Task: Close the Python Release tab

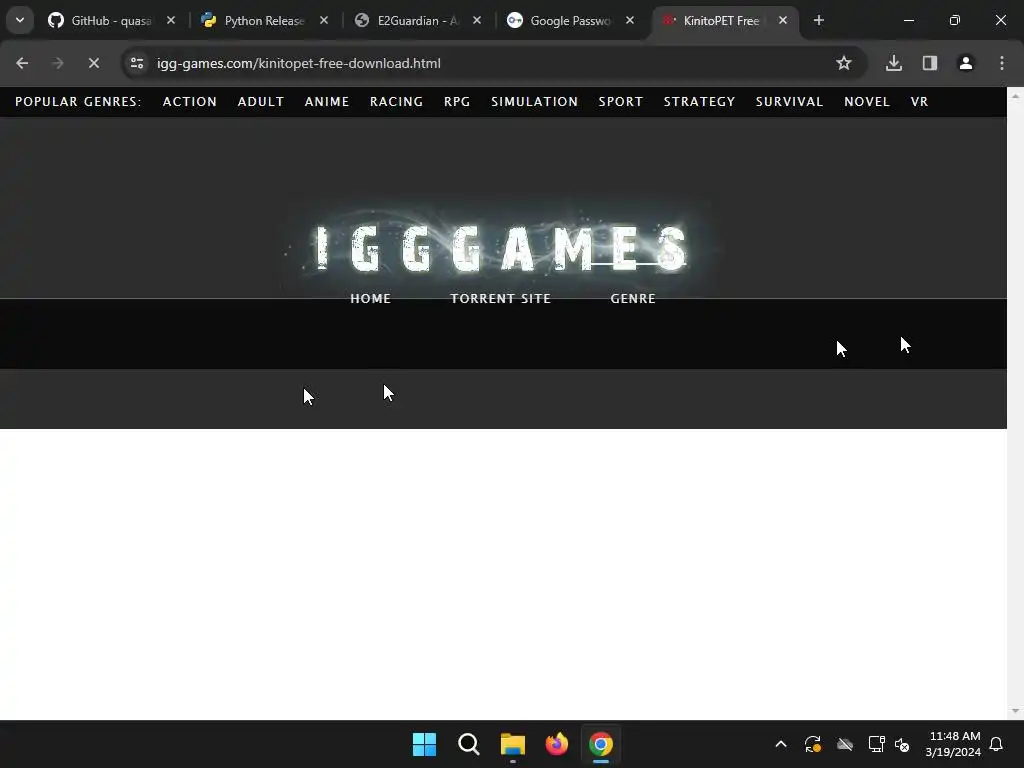Action: click(x=324, y=20)
